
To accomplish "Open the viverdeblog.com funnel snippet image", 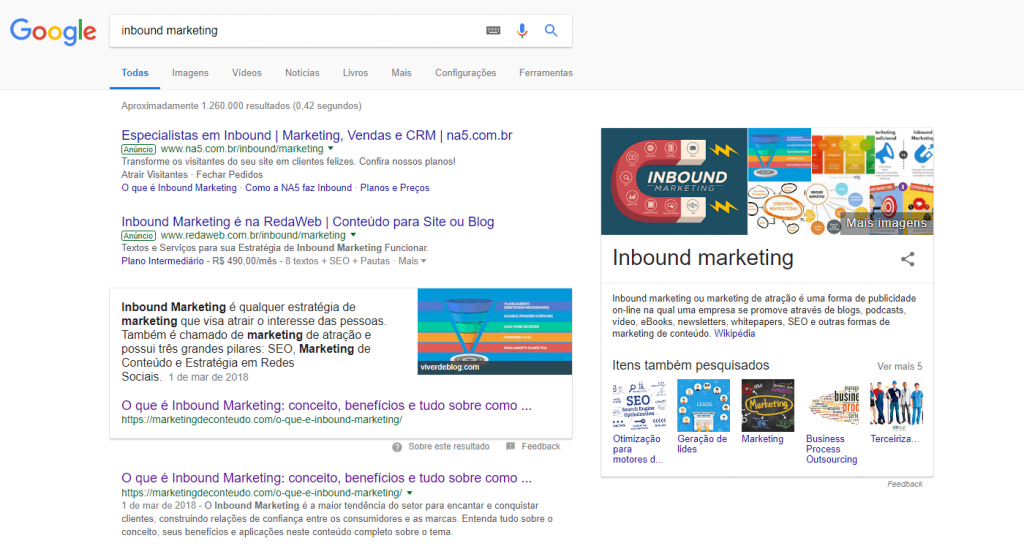I will pyautogui.click(x=494, y=332).
